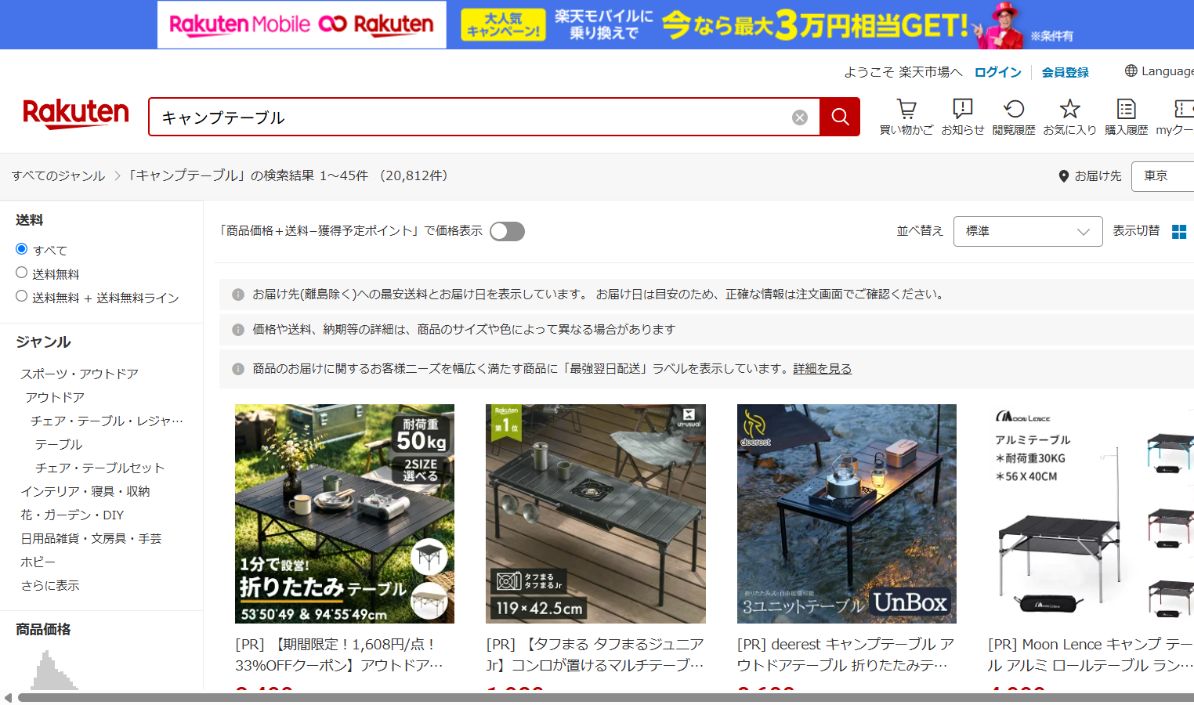Click info icon beside 価格や送料 notice
This screenshot has width=1194, height=705.
coord(238,330)
